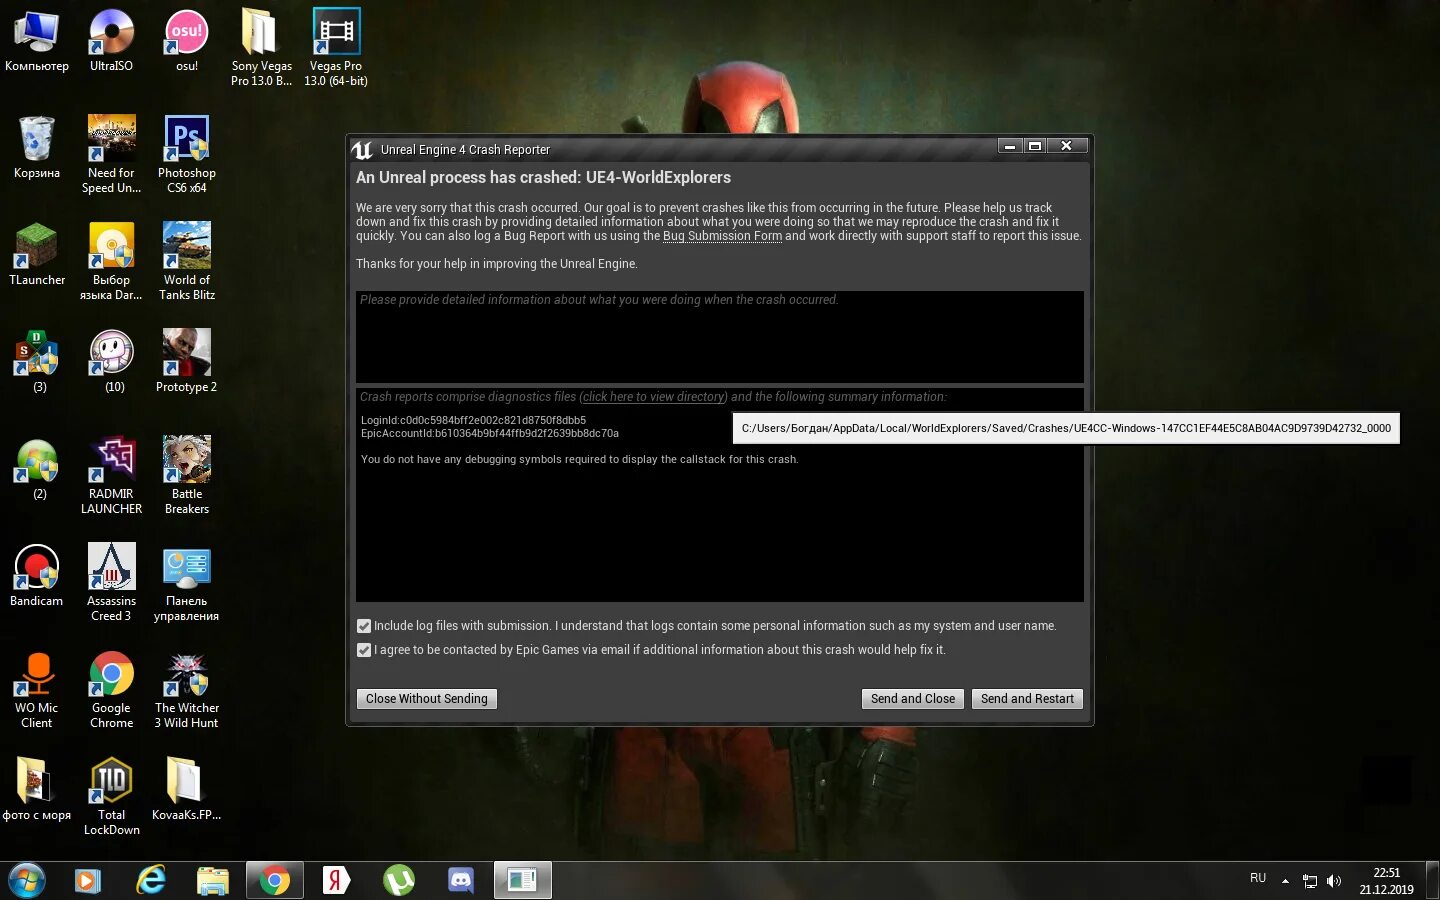Click RU language indicator in tray
The image size is (1440, 900).
1258,879
